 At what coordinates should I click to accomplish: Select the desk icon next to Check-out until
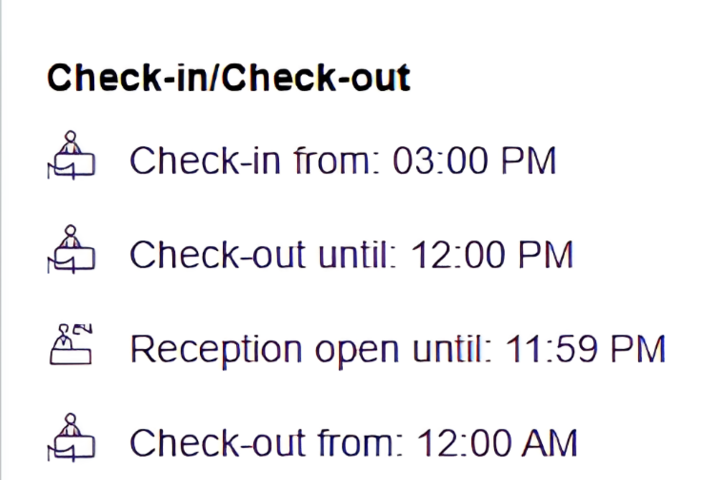pyautogui.click(x=71, y=249)
